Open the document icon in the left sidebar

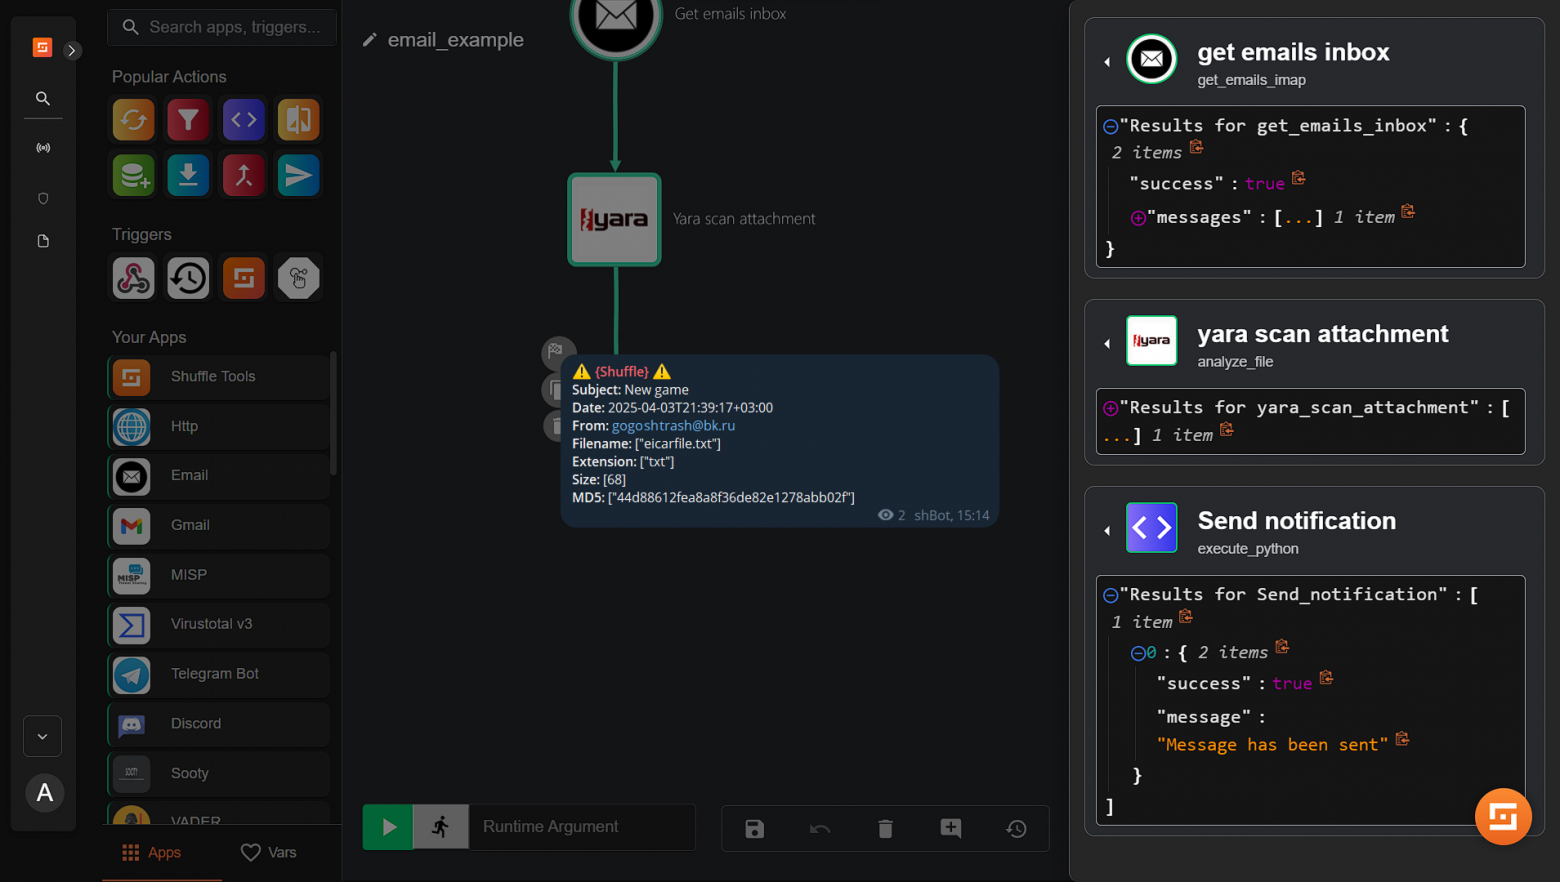(43, 241)
